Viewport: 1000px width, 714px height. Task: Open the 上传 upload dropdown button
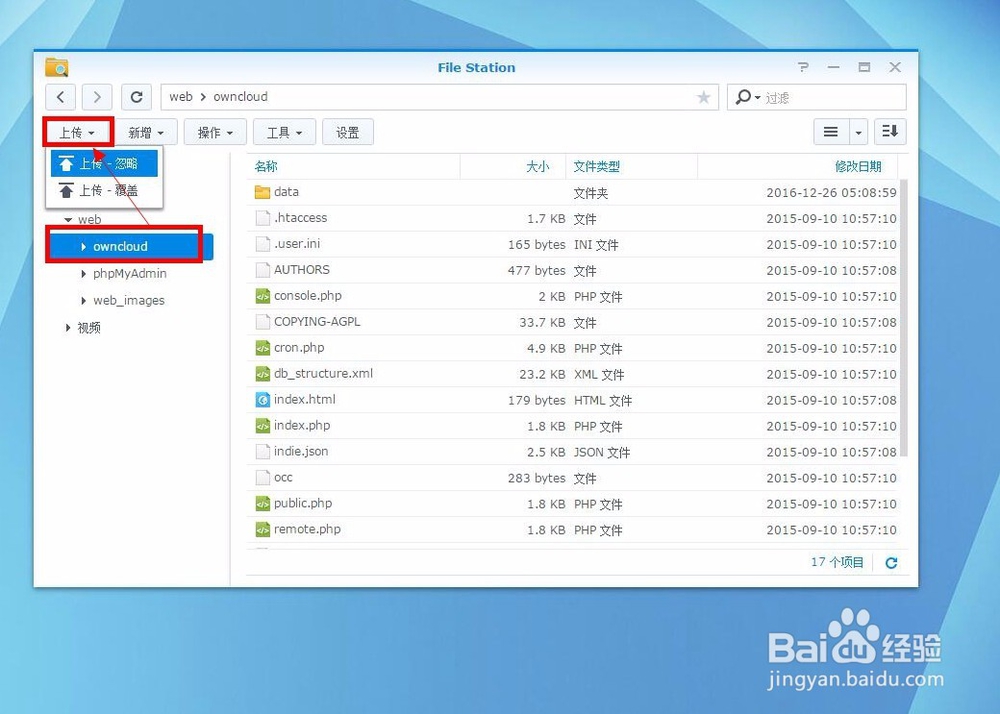(x=78, y=132)
